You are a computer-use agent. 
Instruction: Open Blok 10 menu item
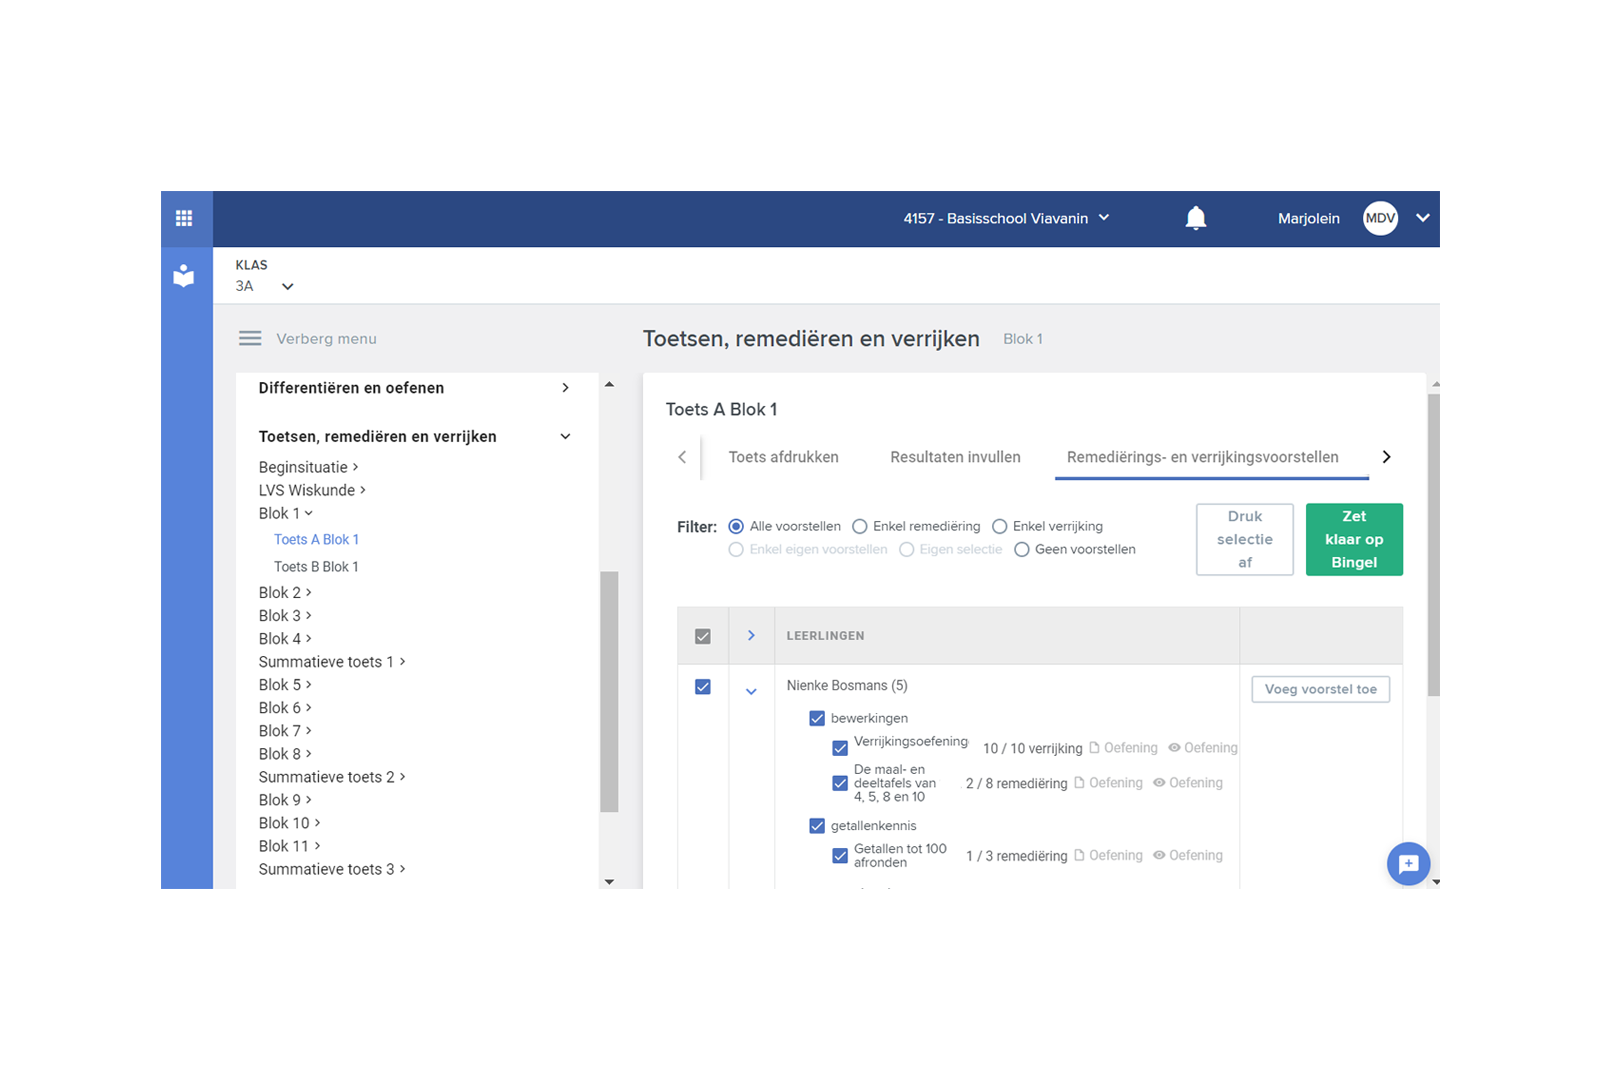tap(290, 823)
